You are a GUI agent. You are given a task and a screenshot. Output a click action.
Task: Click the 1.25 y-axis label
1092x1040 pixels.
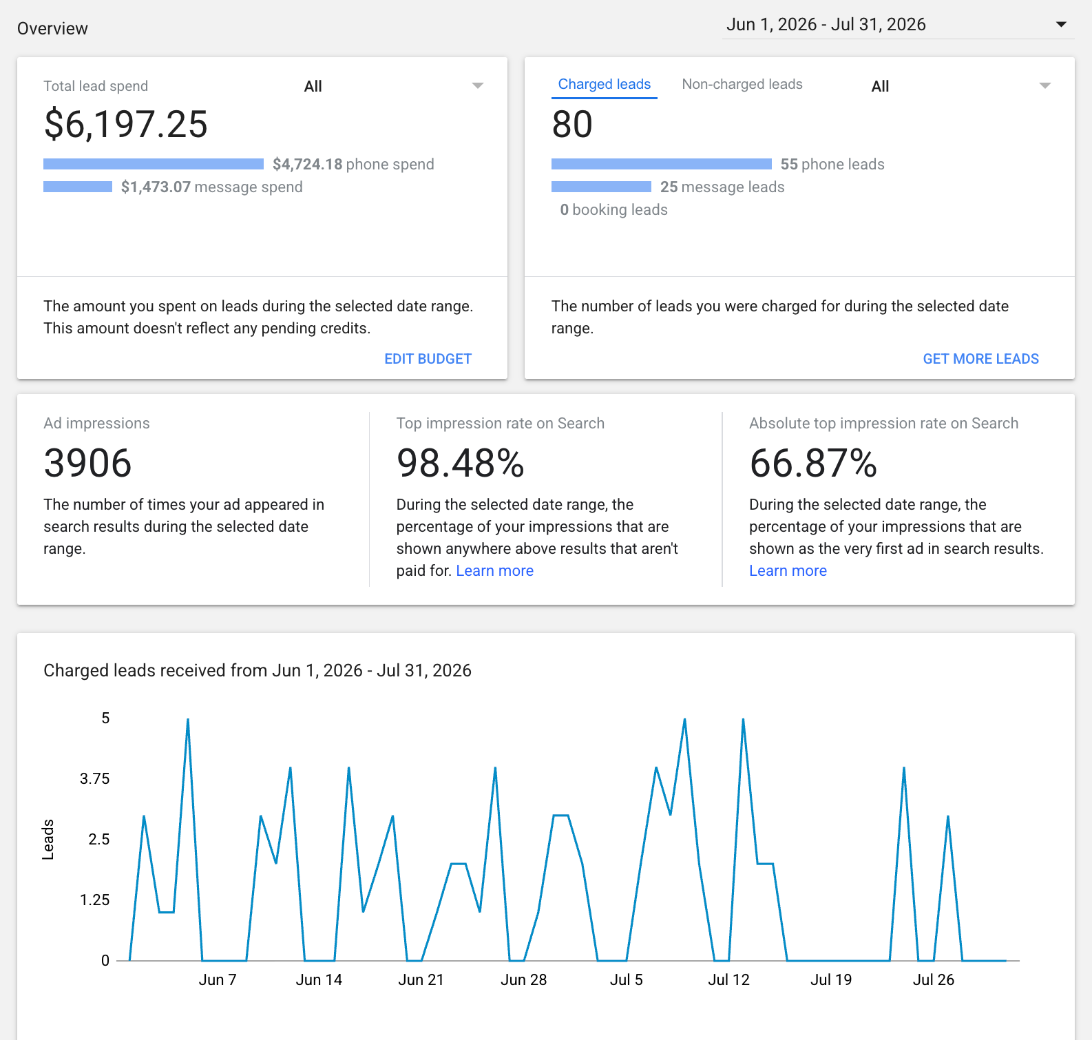[x=95, y=900]
